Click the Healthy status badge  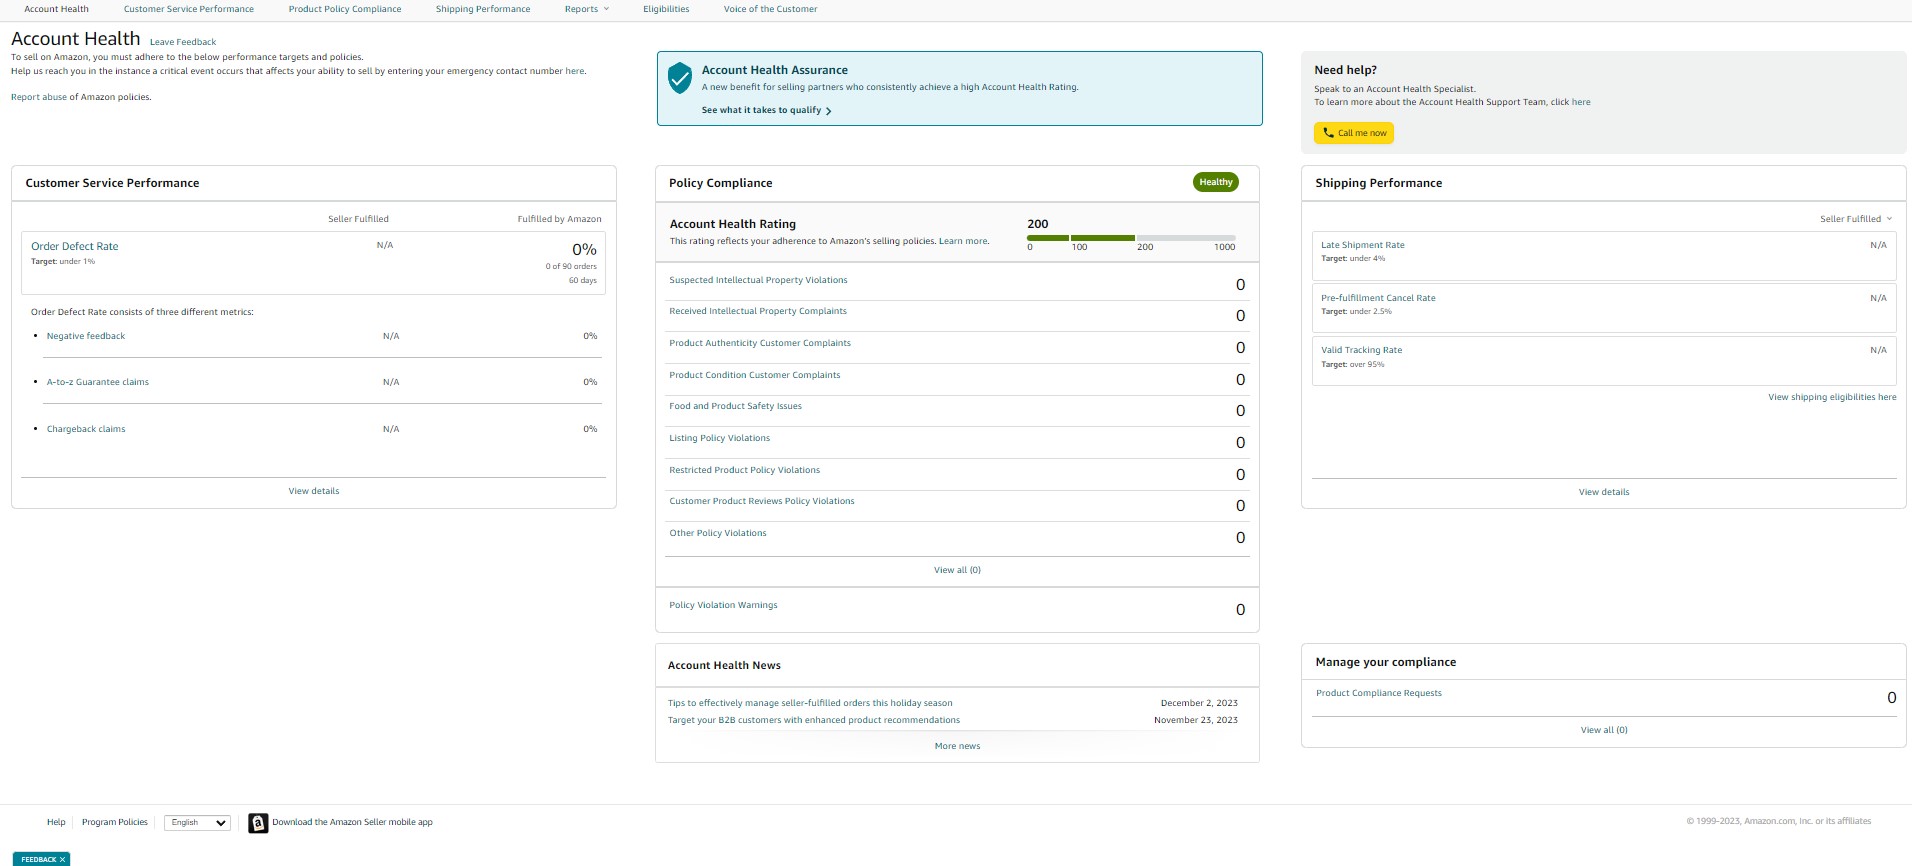(x=1216, y=182)
